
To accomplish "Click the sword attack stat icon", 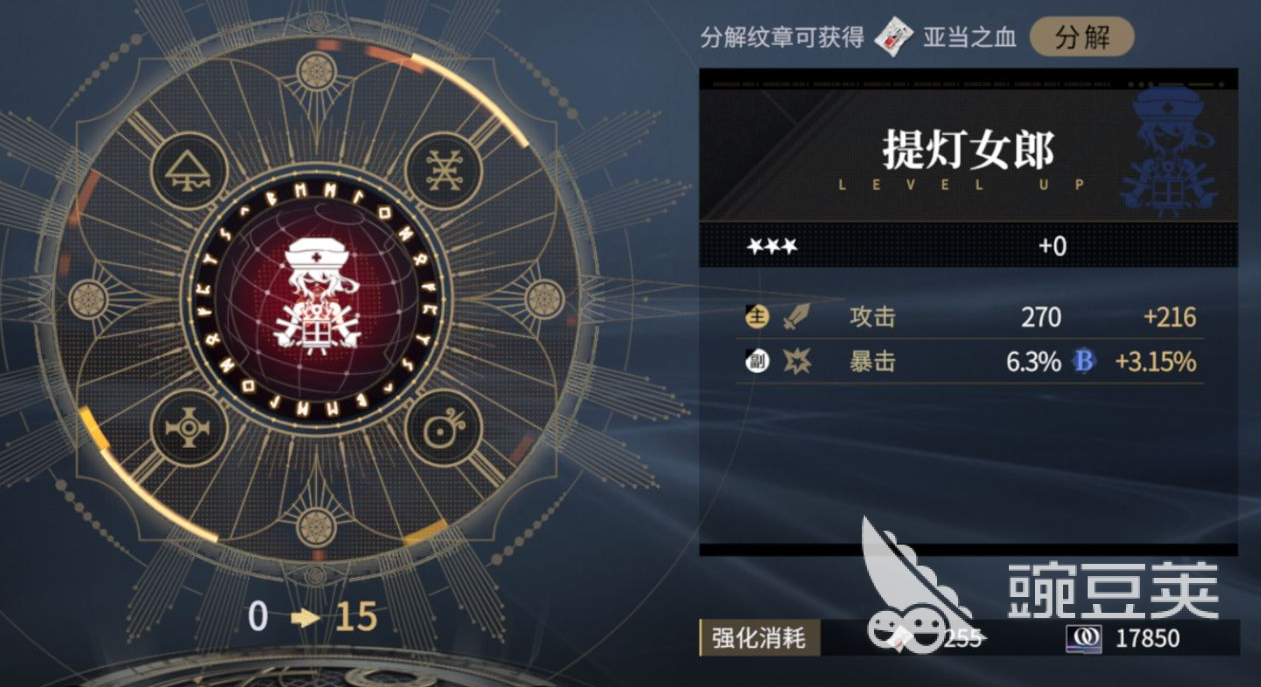I will pos(797,318).
